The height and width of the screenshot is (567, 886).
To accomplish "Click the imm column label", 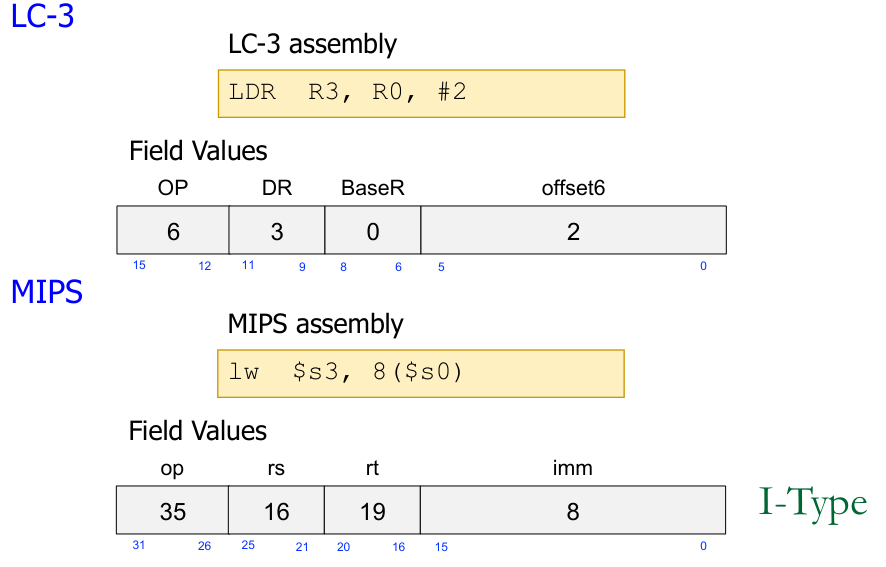I will tap(573, 468).
